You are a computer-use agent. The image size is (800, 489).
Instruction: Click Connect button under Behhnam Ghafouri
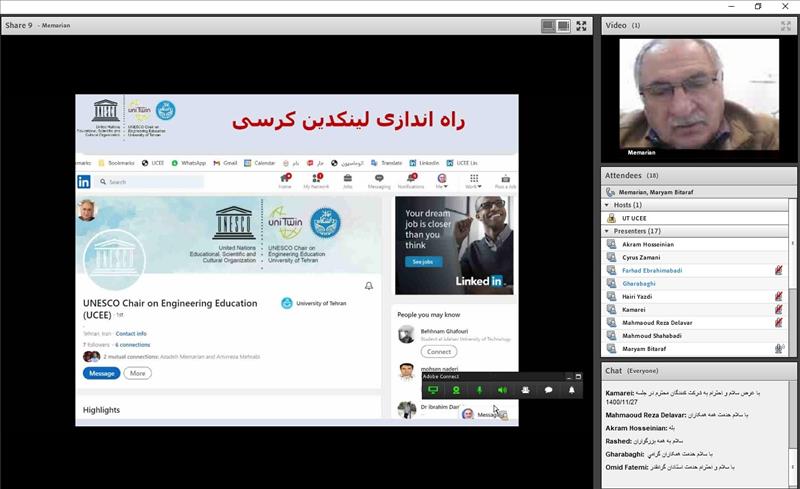[x=439, y=352]
